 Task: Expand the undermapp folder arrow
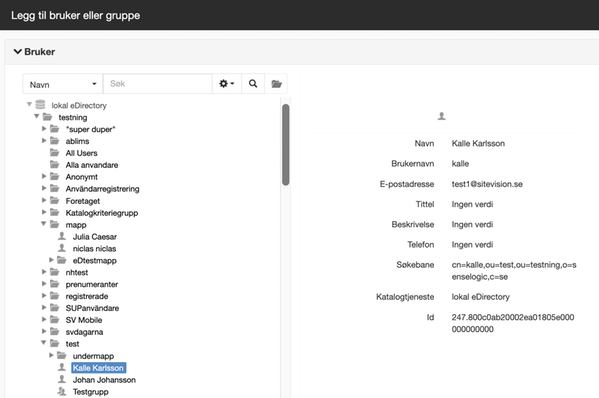51,355
